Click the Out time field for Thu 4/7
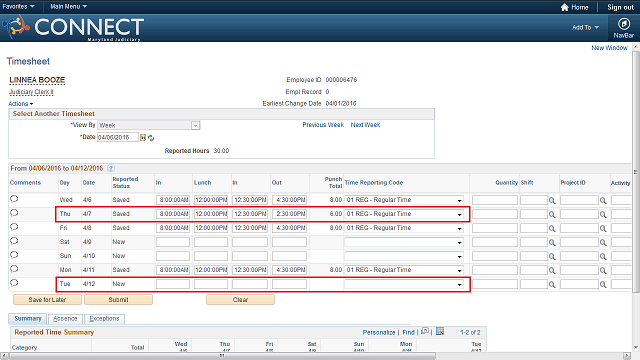Screen dimensions: 640x360 pos(289,214)
